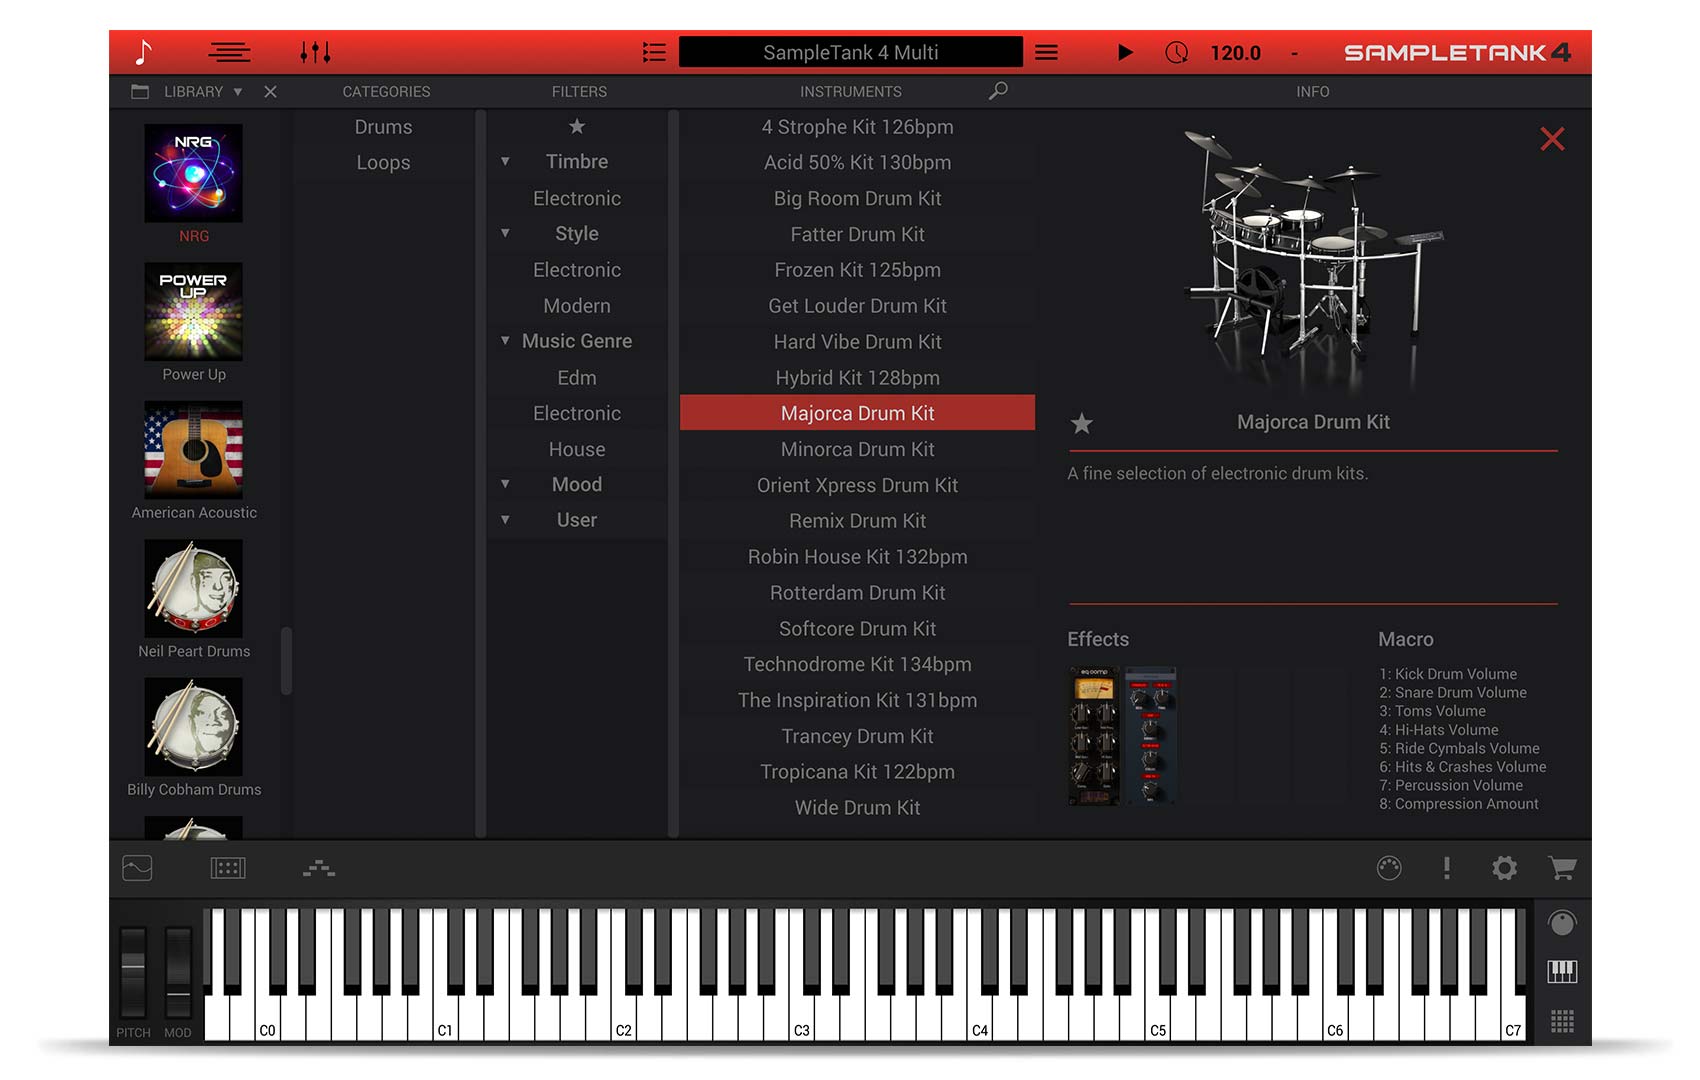The height and width of the screenshot is (1080, 1700).
Task: Toggle favorite star for Majorca Drum Kit
Action: 1081,424
